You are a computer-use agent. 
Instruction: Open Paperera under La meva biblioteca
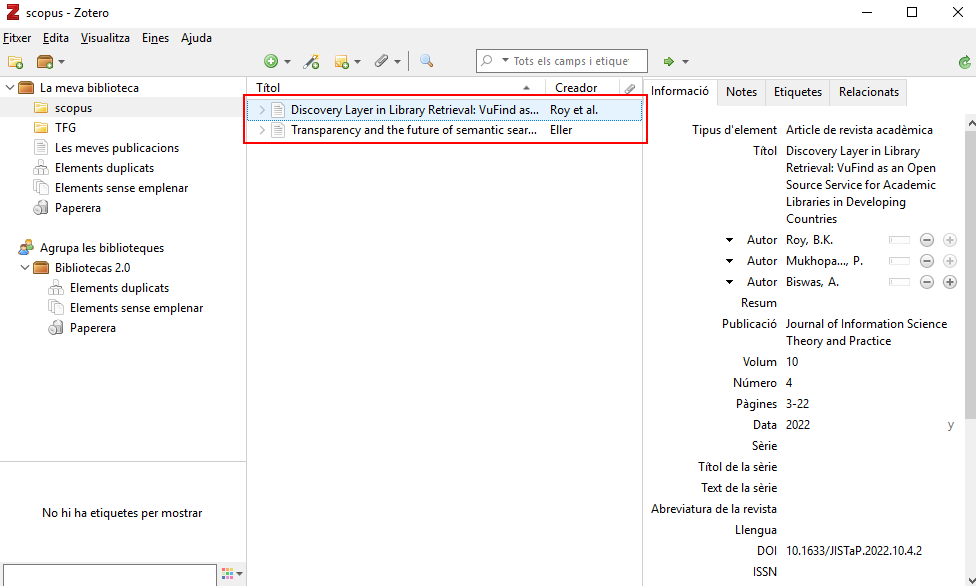[78, 207]
